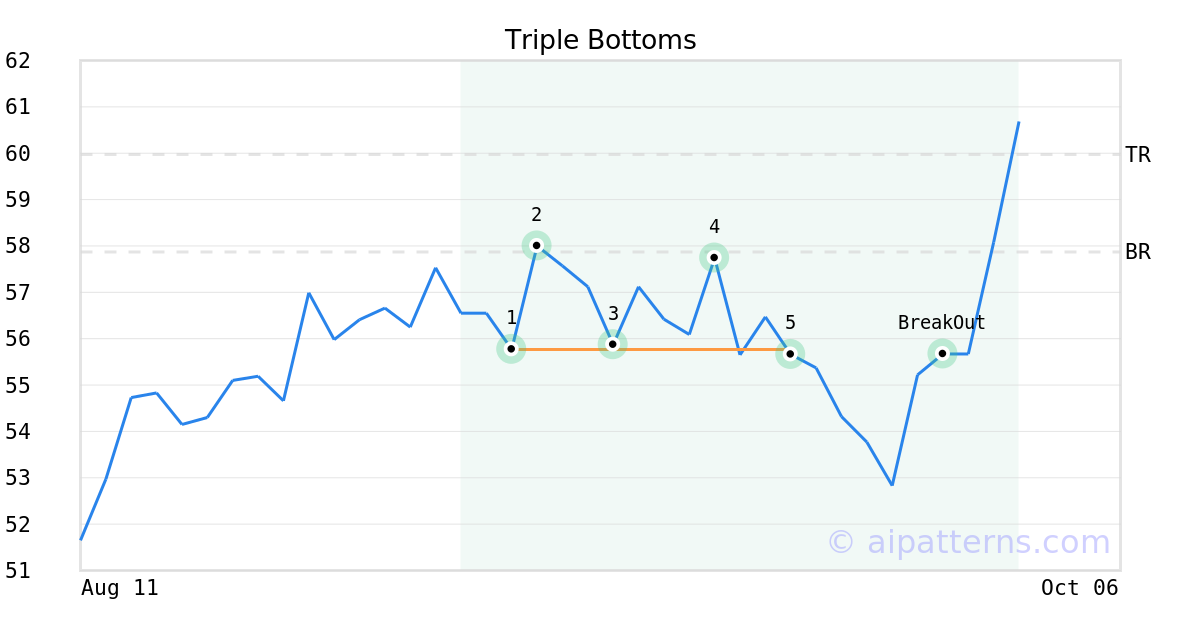The width and height of the screenshot is (1200, 630).
Task: Click the BR level label
Action: (1137, 252)
